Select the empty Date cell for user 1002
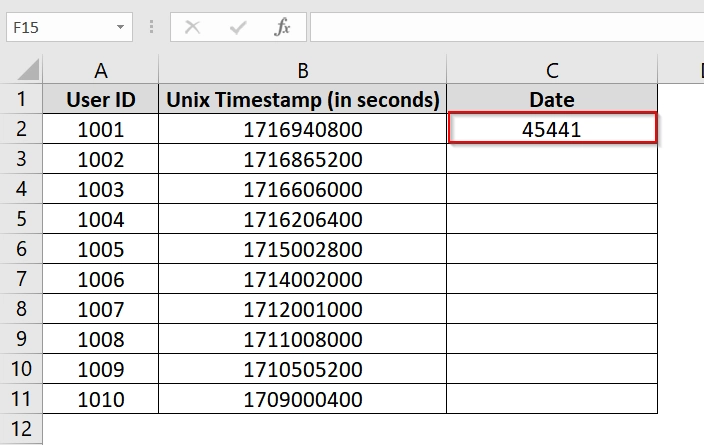 pyautogui.click(x=552, y=159)
